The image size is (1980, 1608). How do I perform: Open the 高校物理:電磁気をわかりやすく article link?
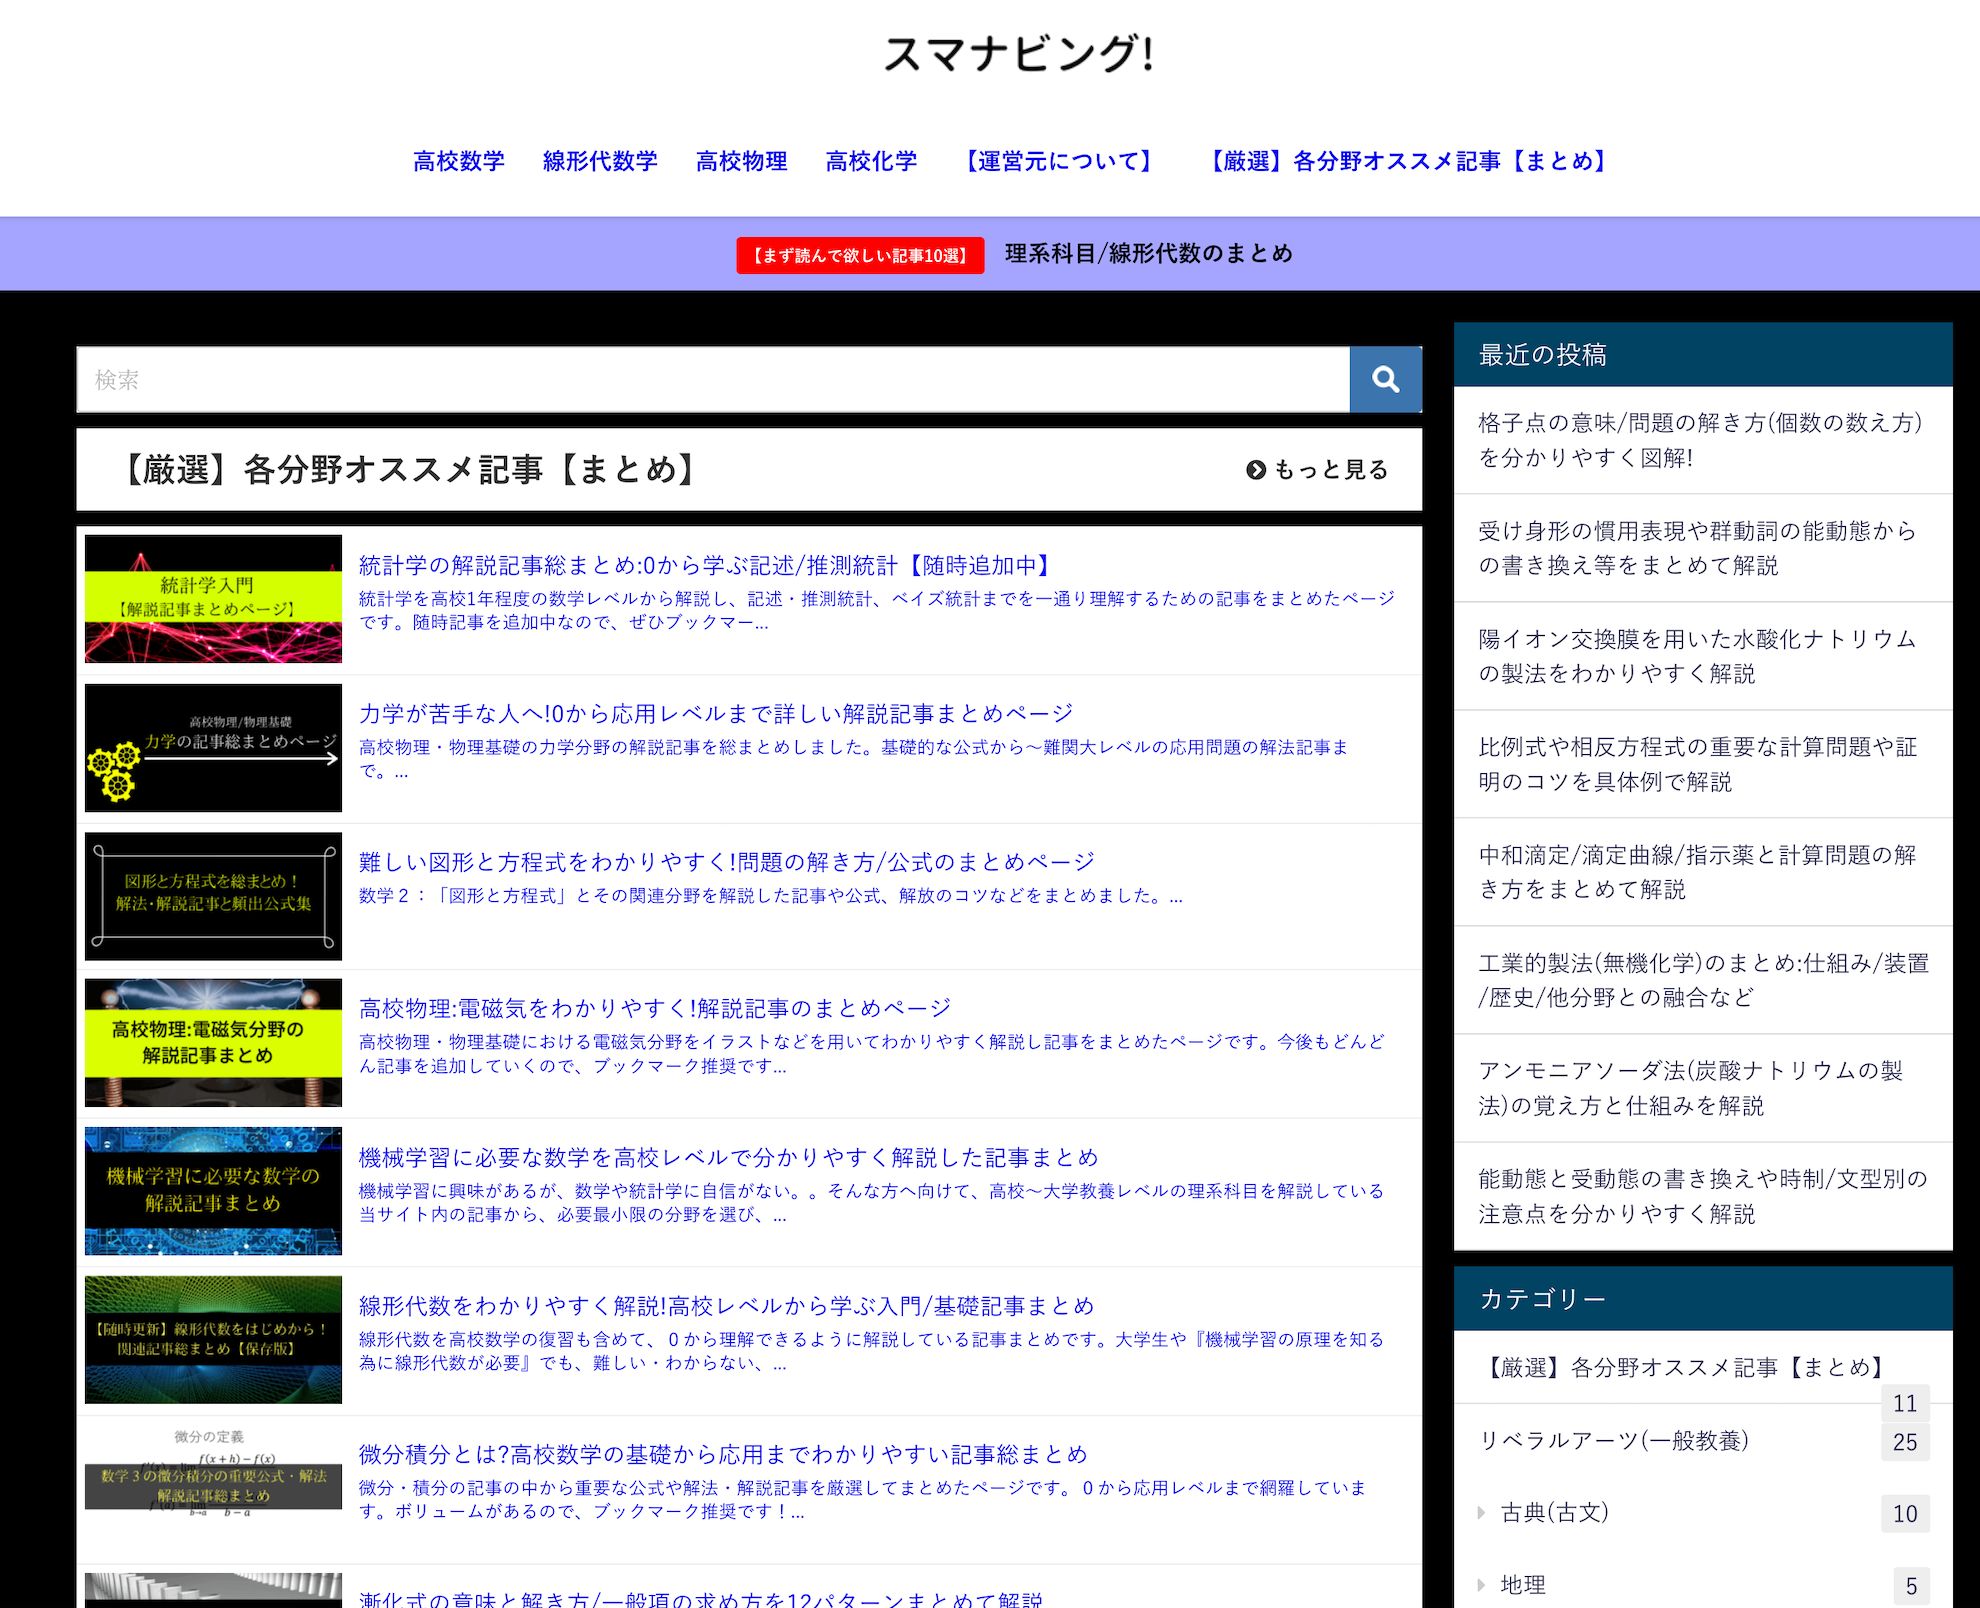(x=655, y=1008)
